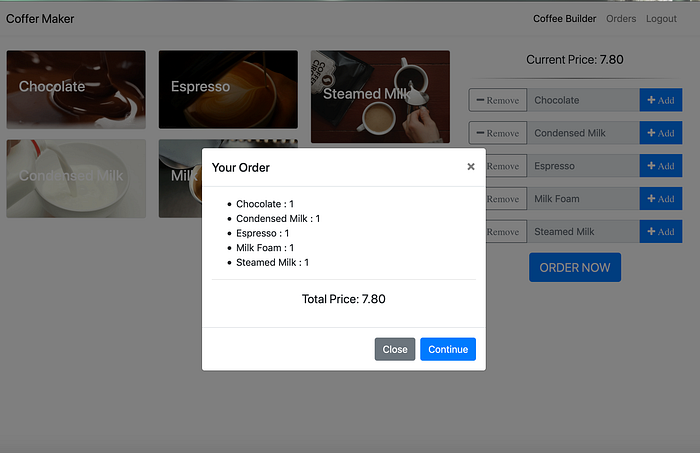Select the Chocolate image card

pos(76,90)
